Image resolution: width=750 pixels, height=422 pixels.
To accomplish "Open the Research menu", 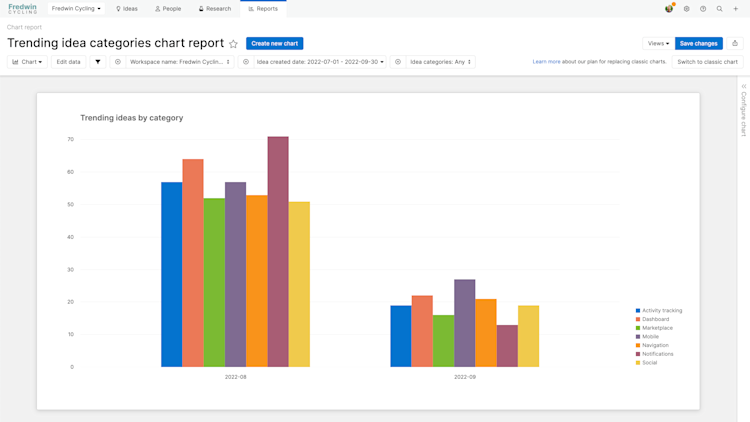I will (215, 9).
